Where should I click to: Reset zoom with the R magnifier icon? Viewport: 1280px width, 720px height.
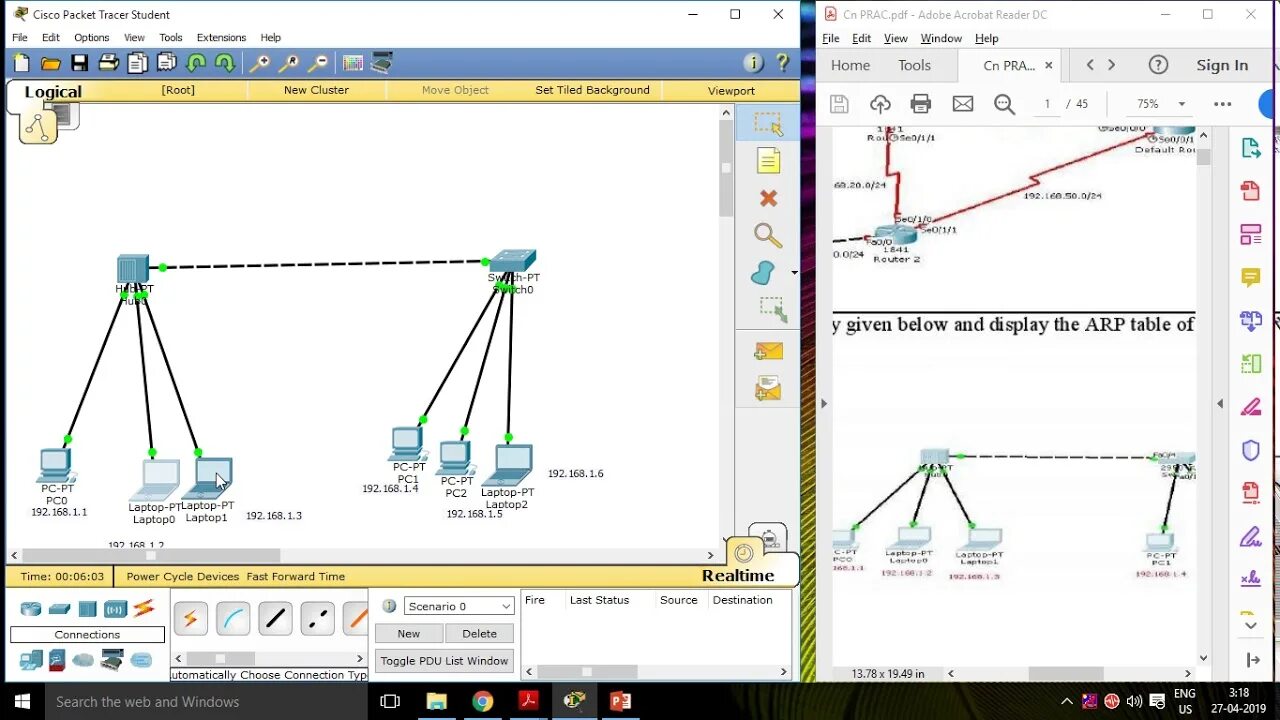pyautogui.click(x=288, y=63)
